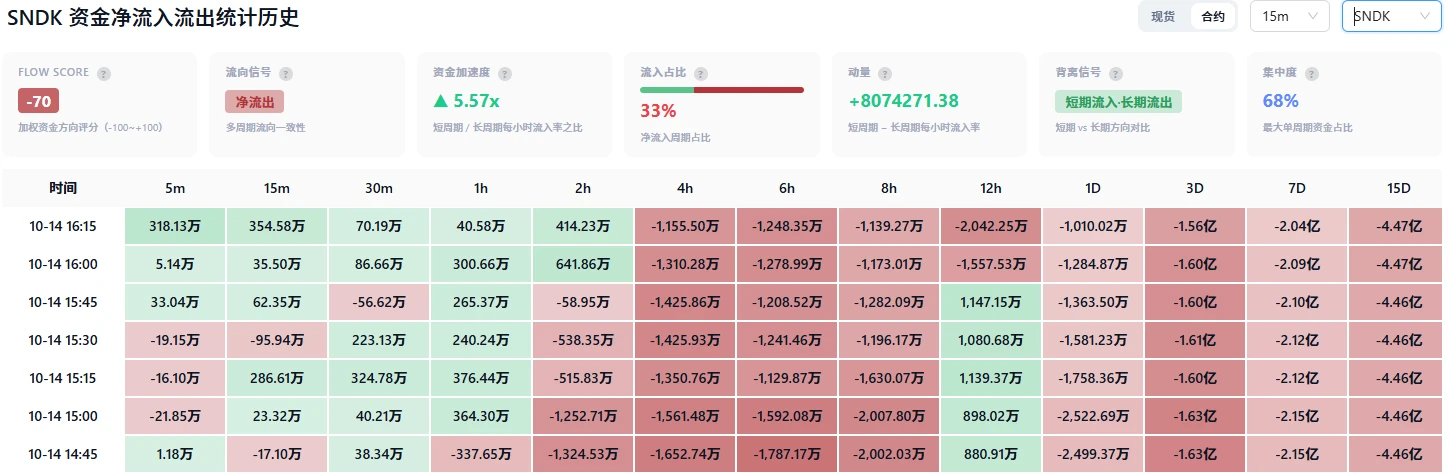The image size is (1448, 474).
Task: Select the -2.04亿 cell
Action: (1297, 226)
